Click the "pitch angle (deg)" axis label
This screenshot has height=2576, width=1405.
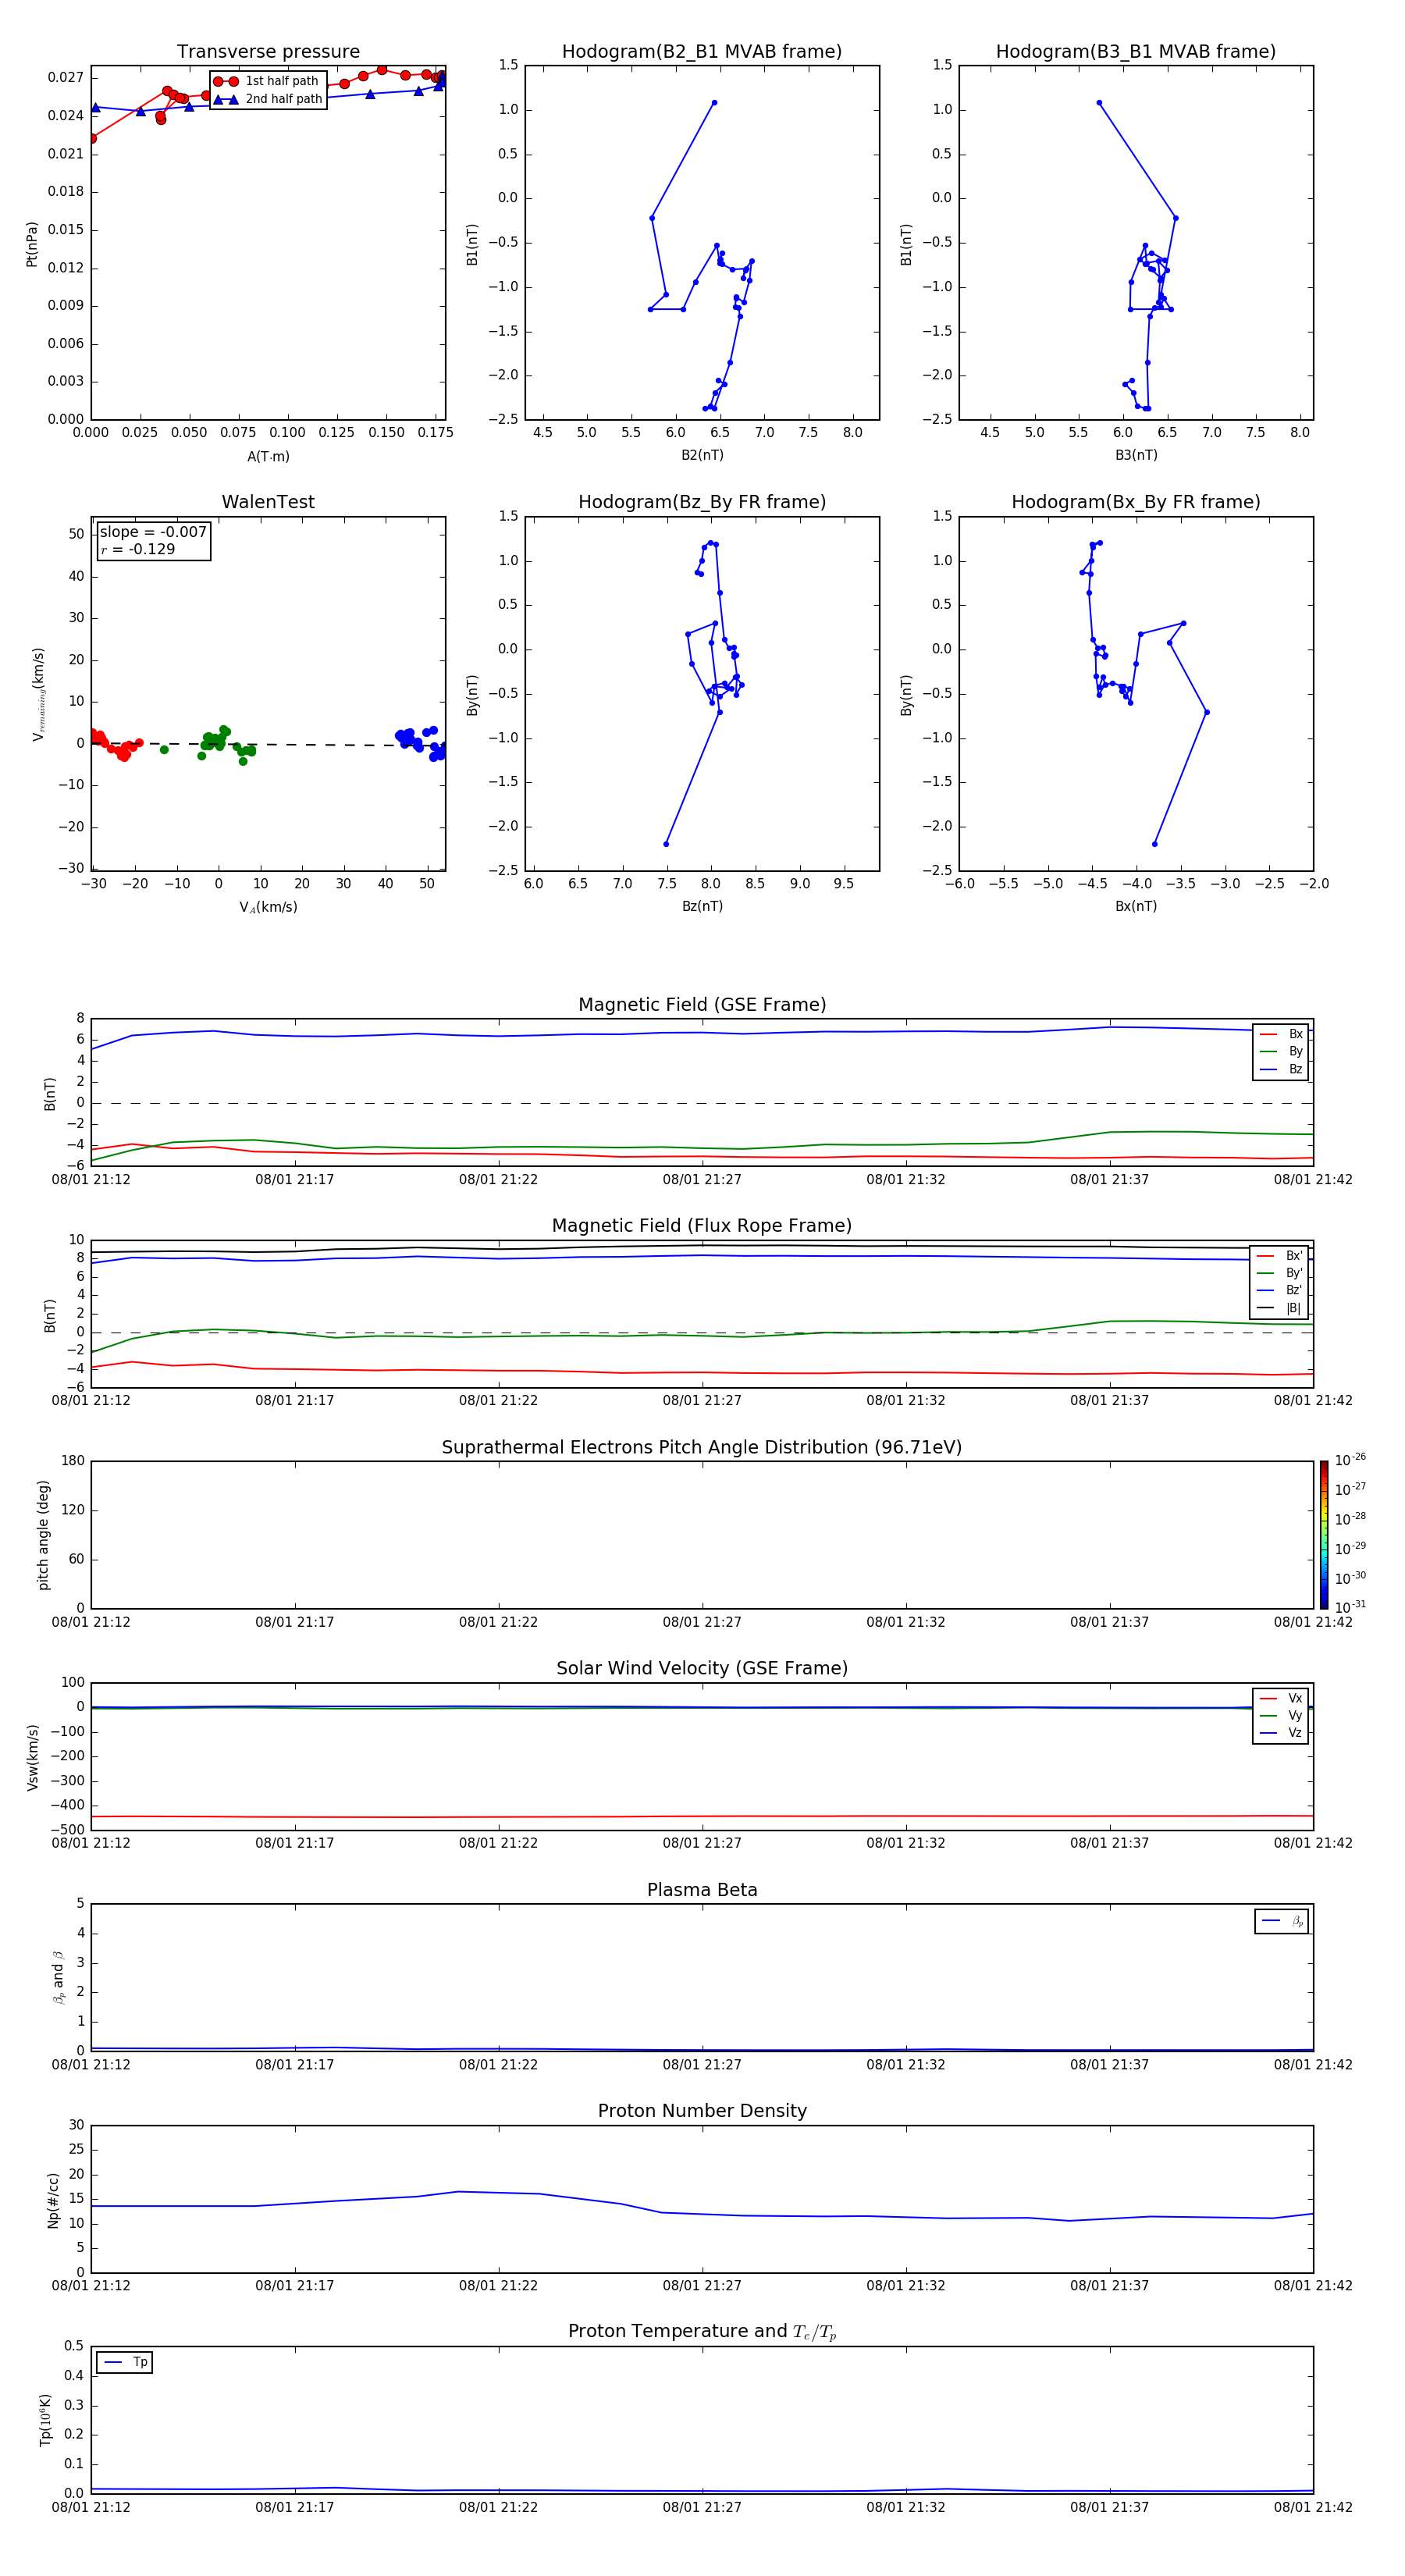(x=43, y=1535)
